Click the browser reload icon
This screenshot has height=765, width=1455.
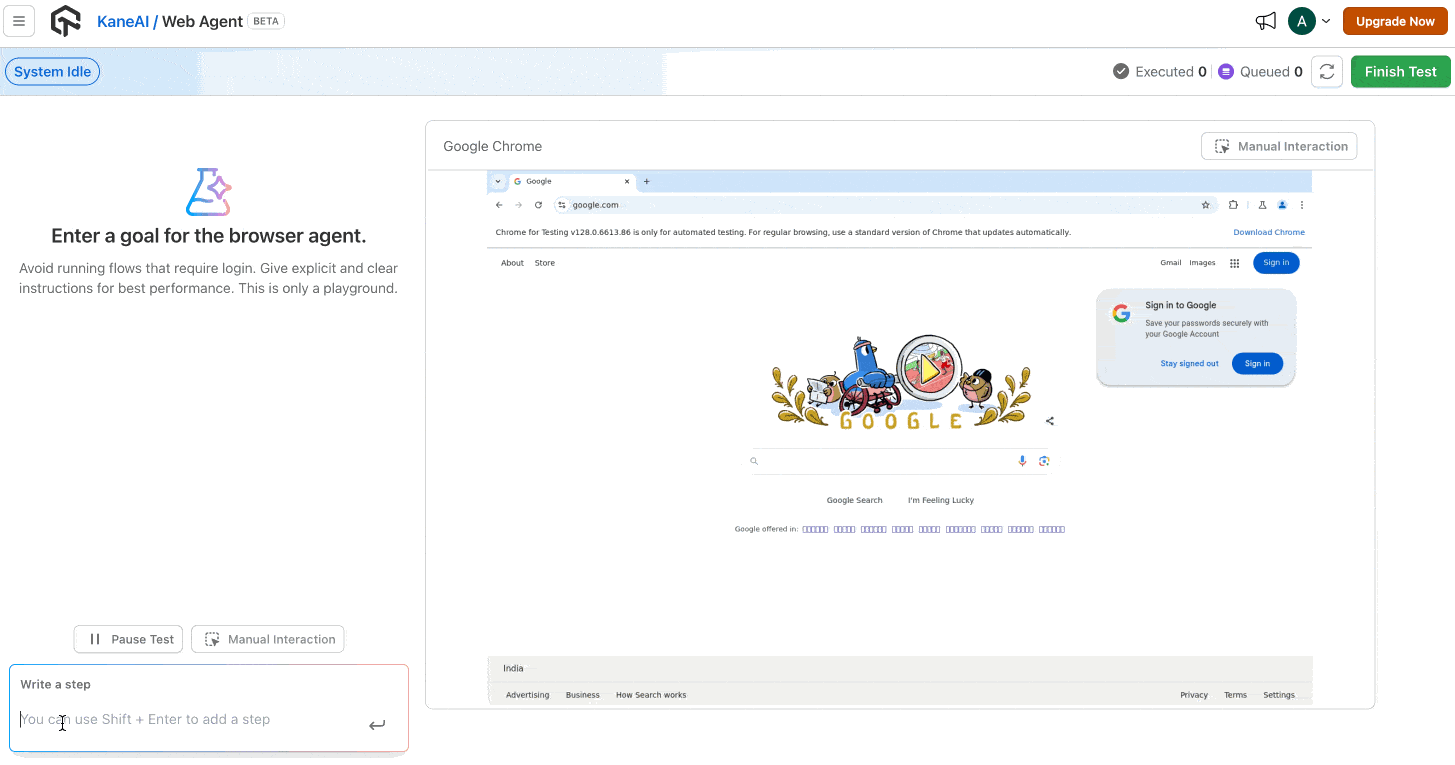coord(538,205)
